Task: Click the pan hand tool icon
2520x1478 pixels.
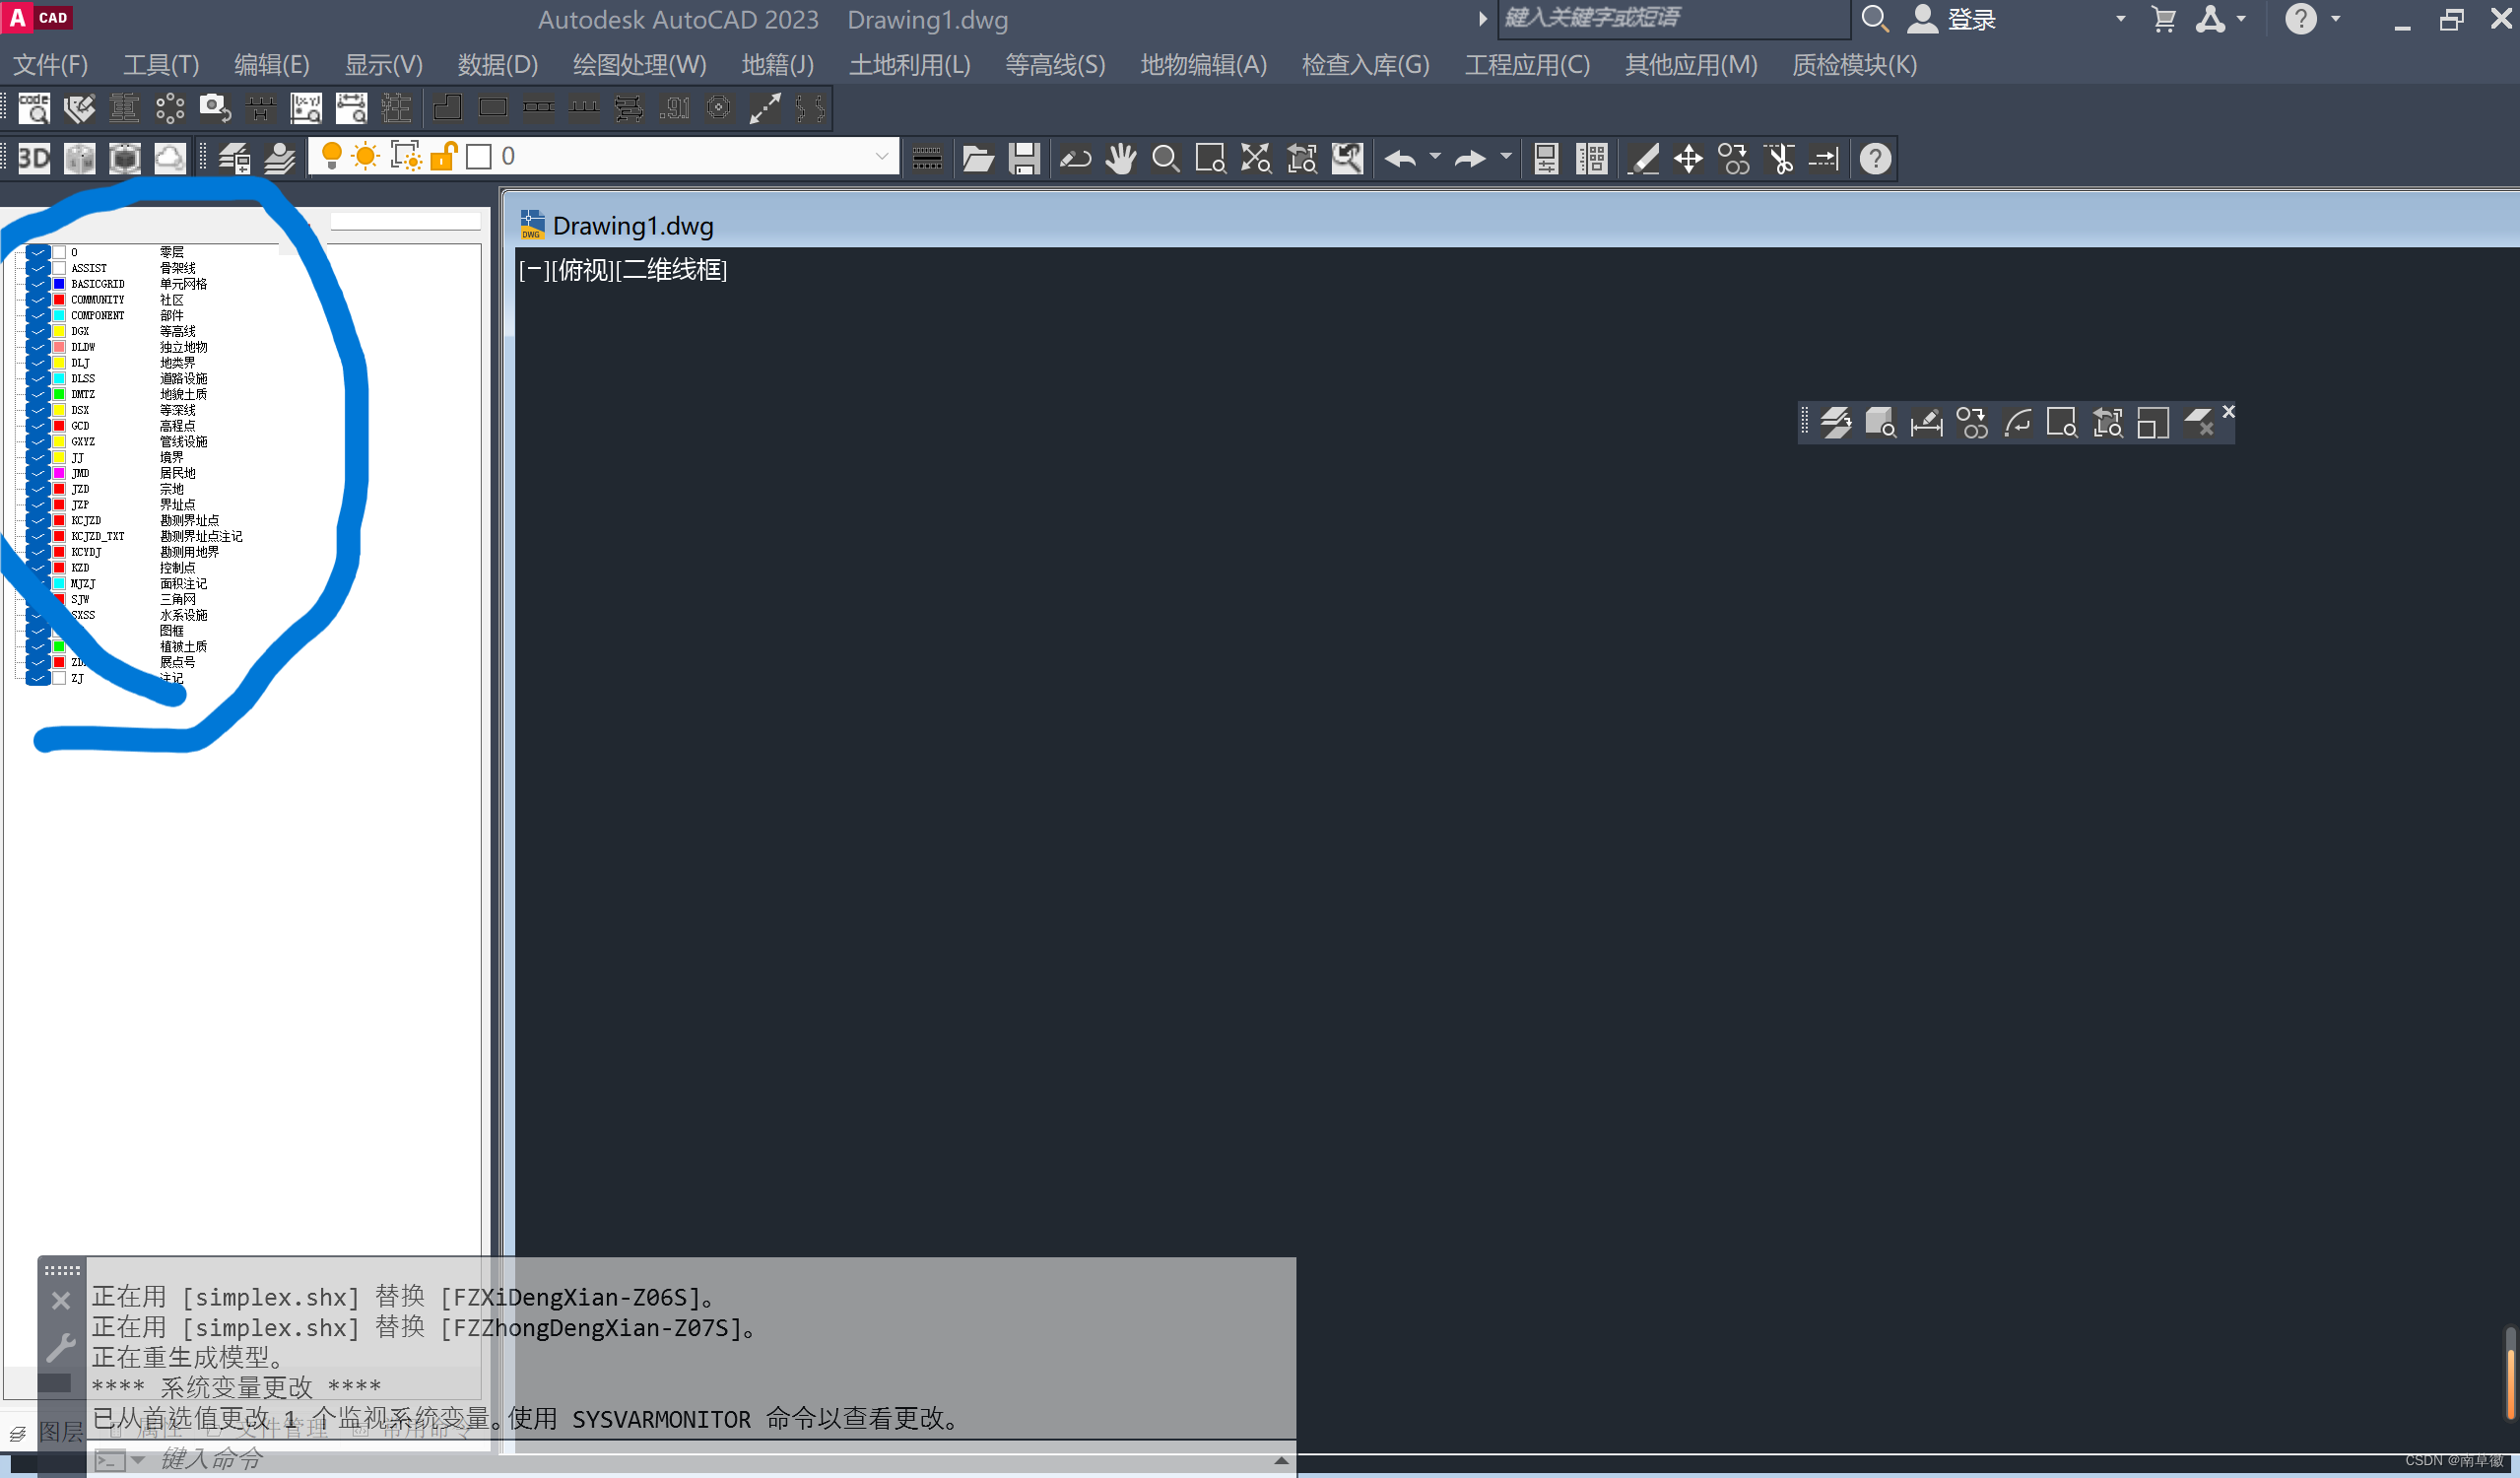Action: coord(1120,158)
